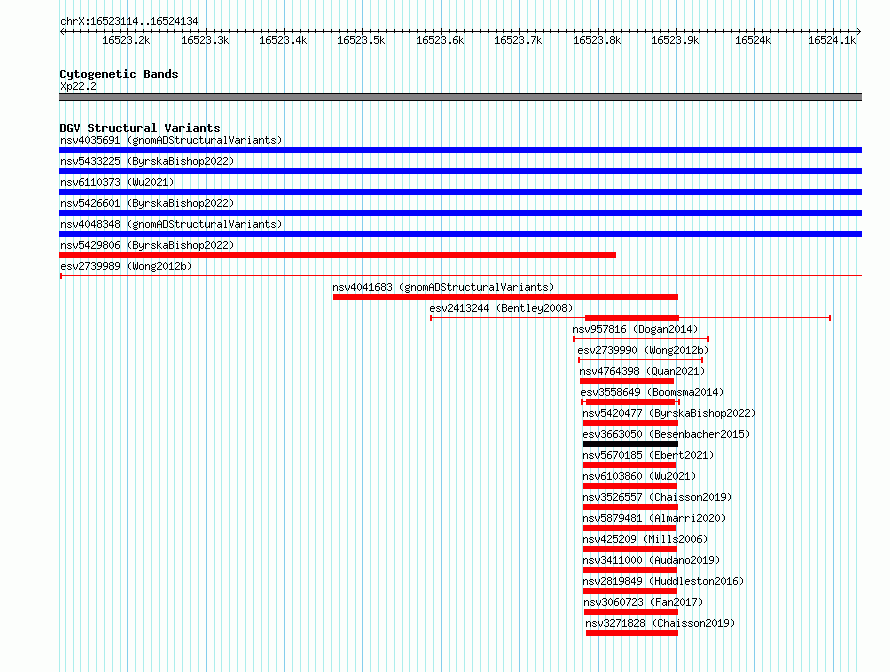Open nsv3271828 (Chaisson2019) label
The height and width of the screenshot is (672, 890).
(661, 623)
